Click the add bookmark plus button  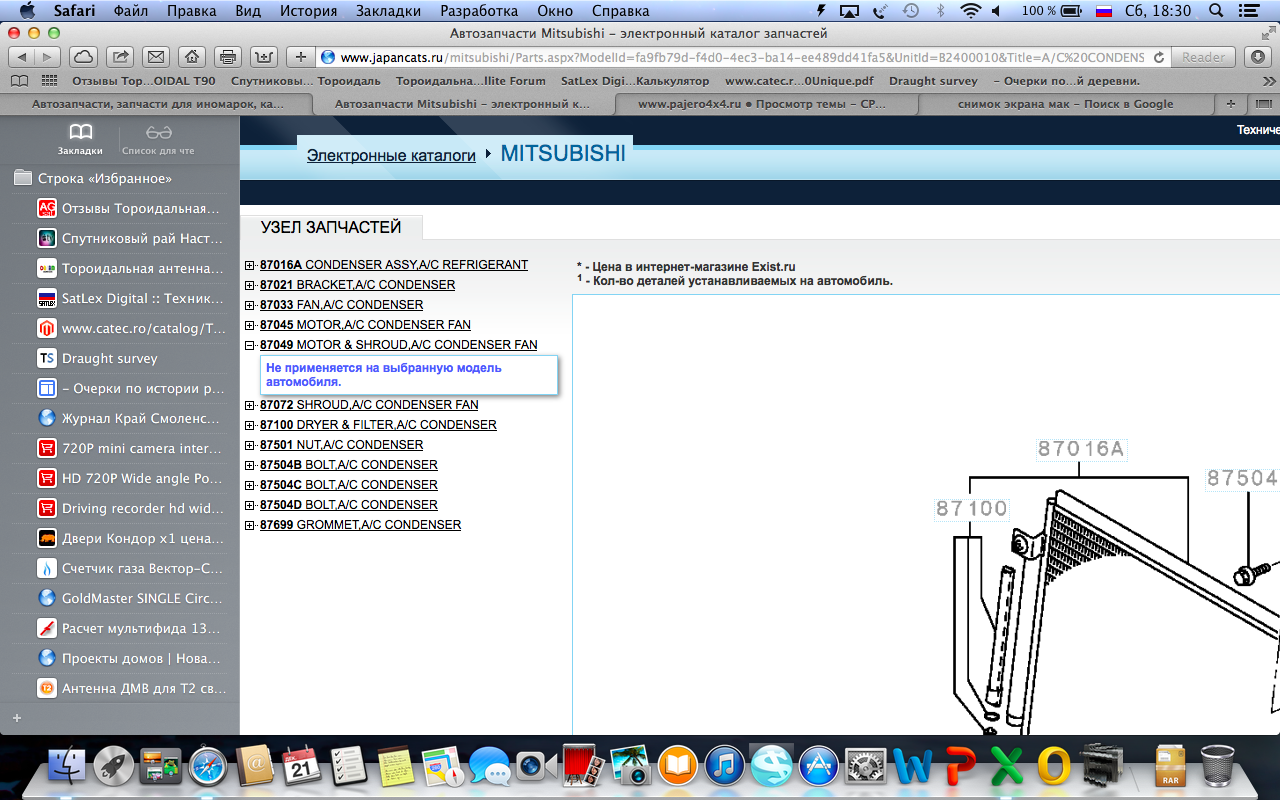point(300,57)
